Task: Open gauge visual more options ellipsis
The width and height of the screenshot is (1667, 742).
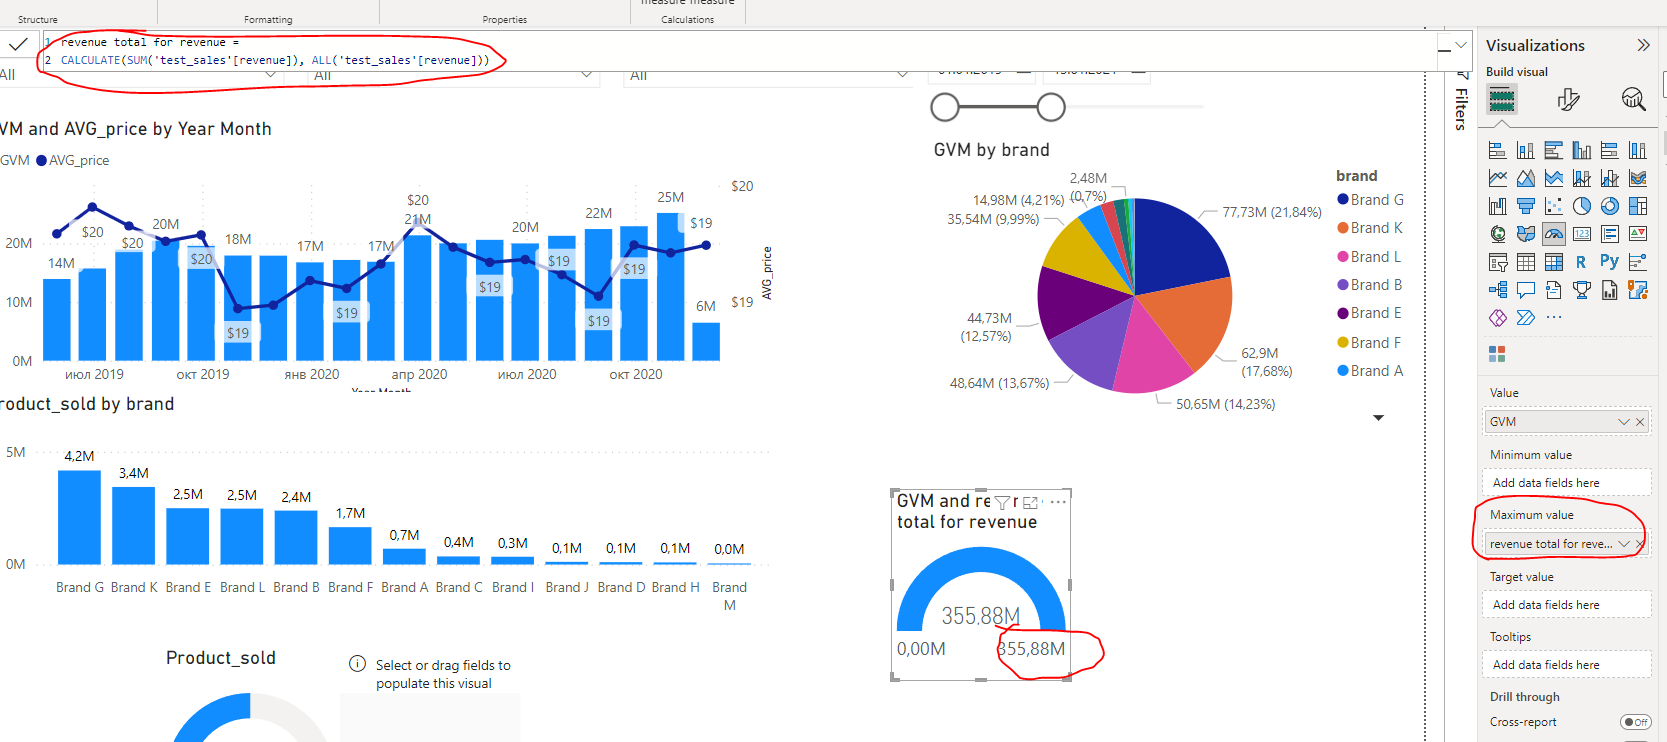Action: point(1058,502)
